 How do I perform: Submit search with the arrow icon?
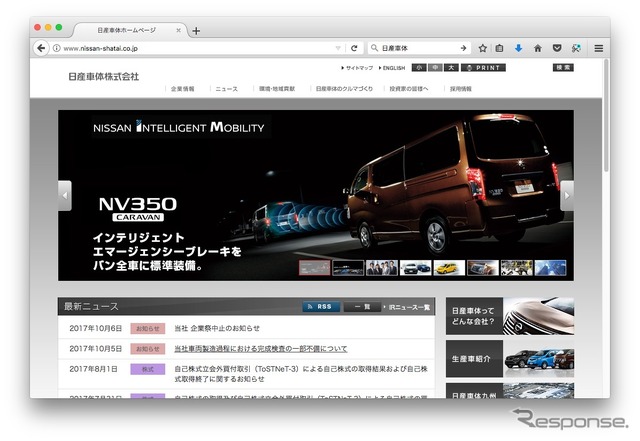pos(463,48)
